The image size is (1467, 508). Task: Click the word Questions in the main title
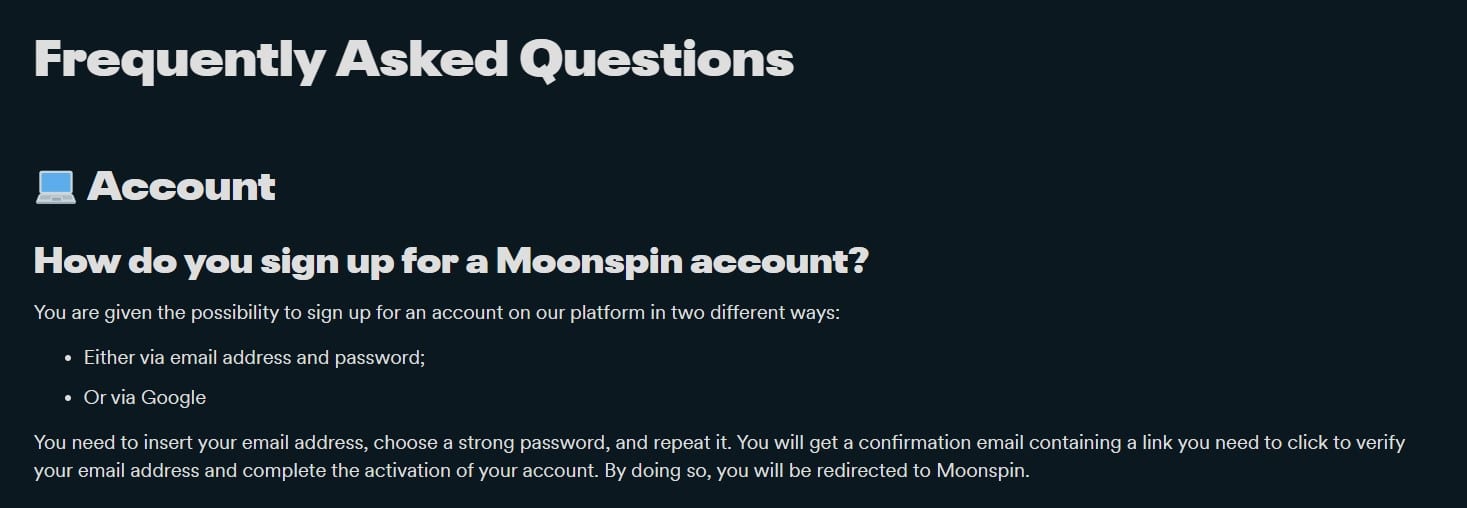(x=657, y=60)
